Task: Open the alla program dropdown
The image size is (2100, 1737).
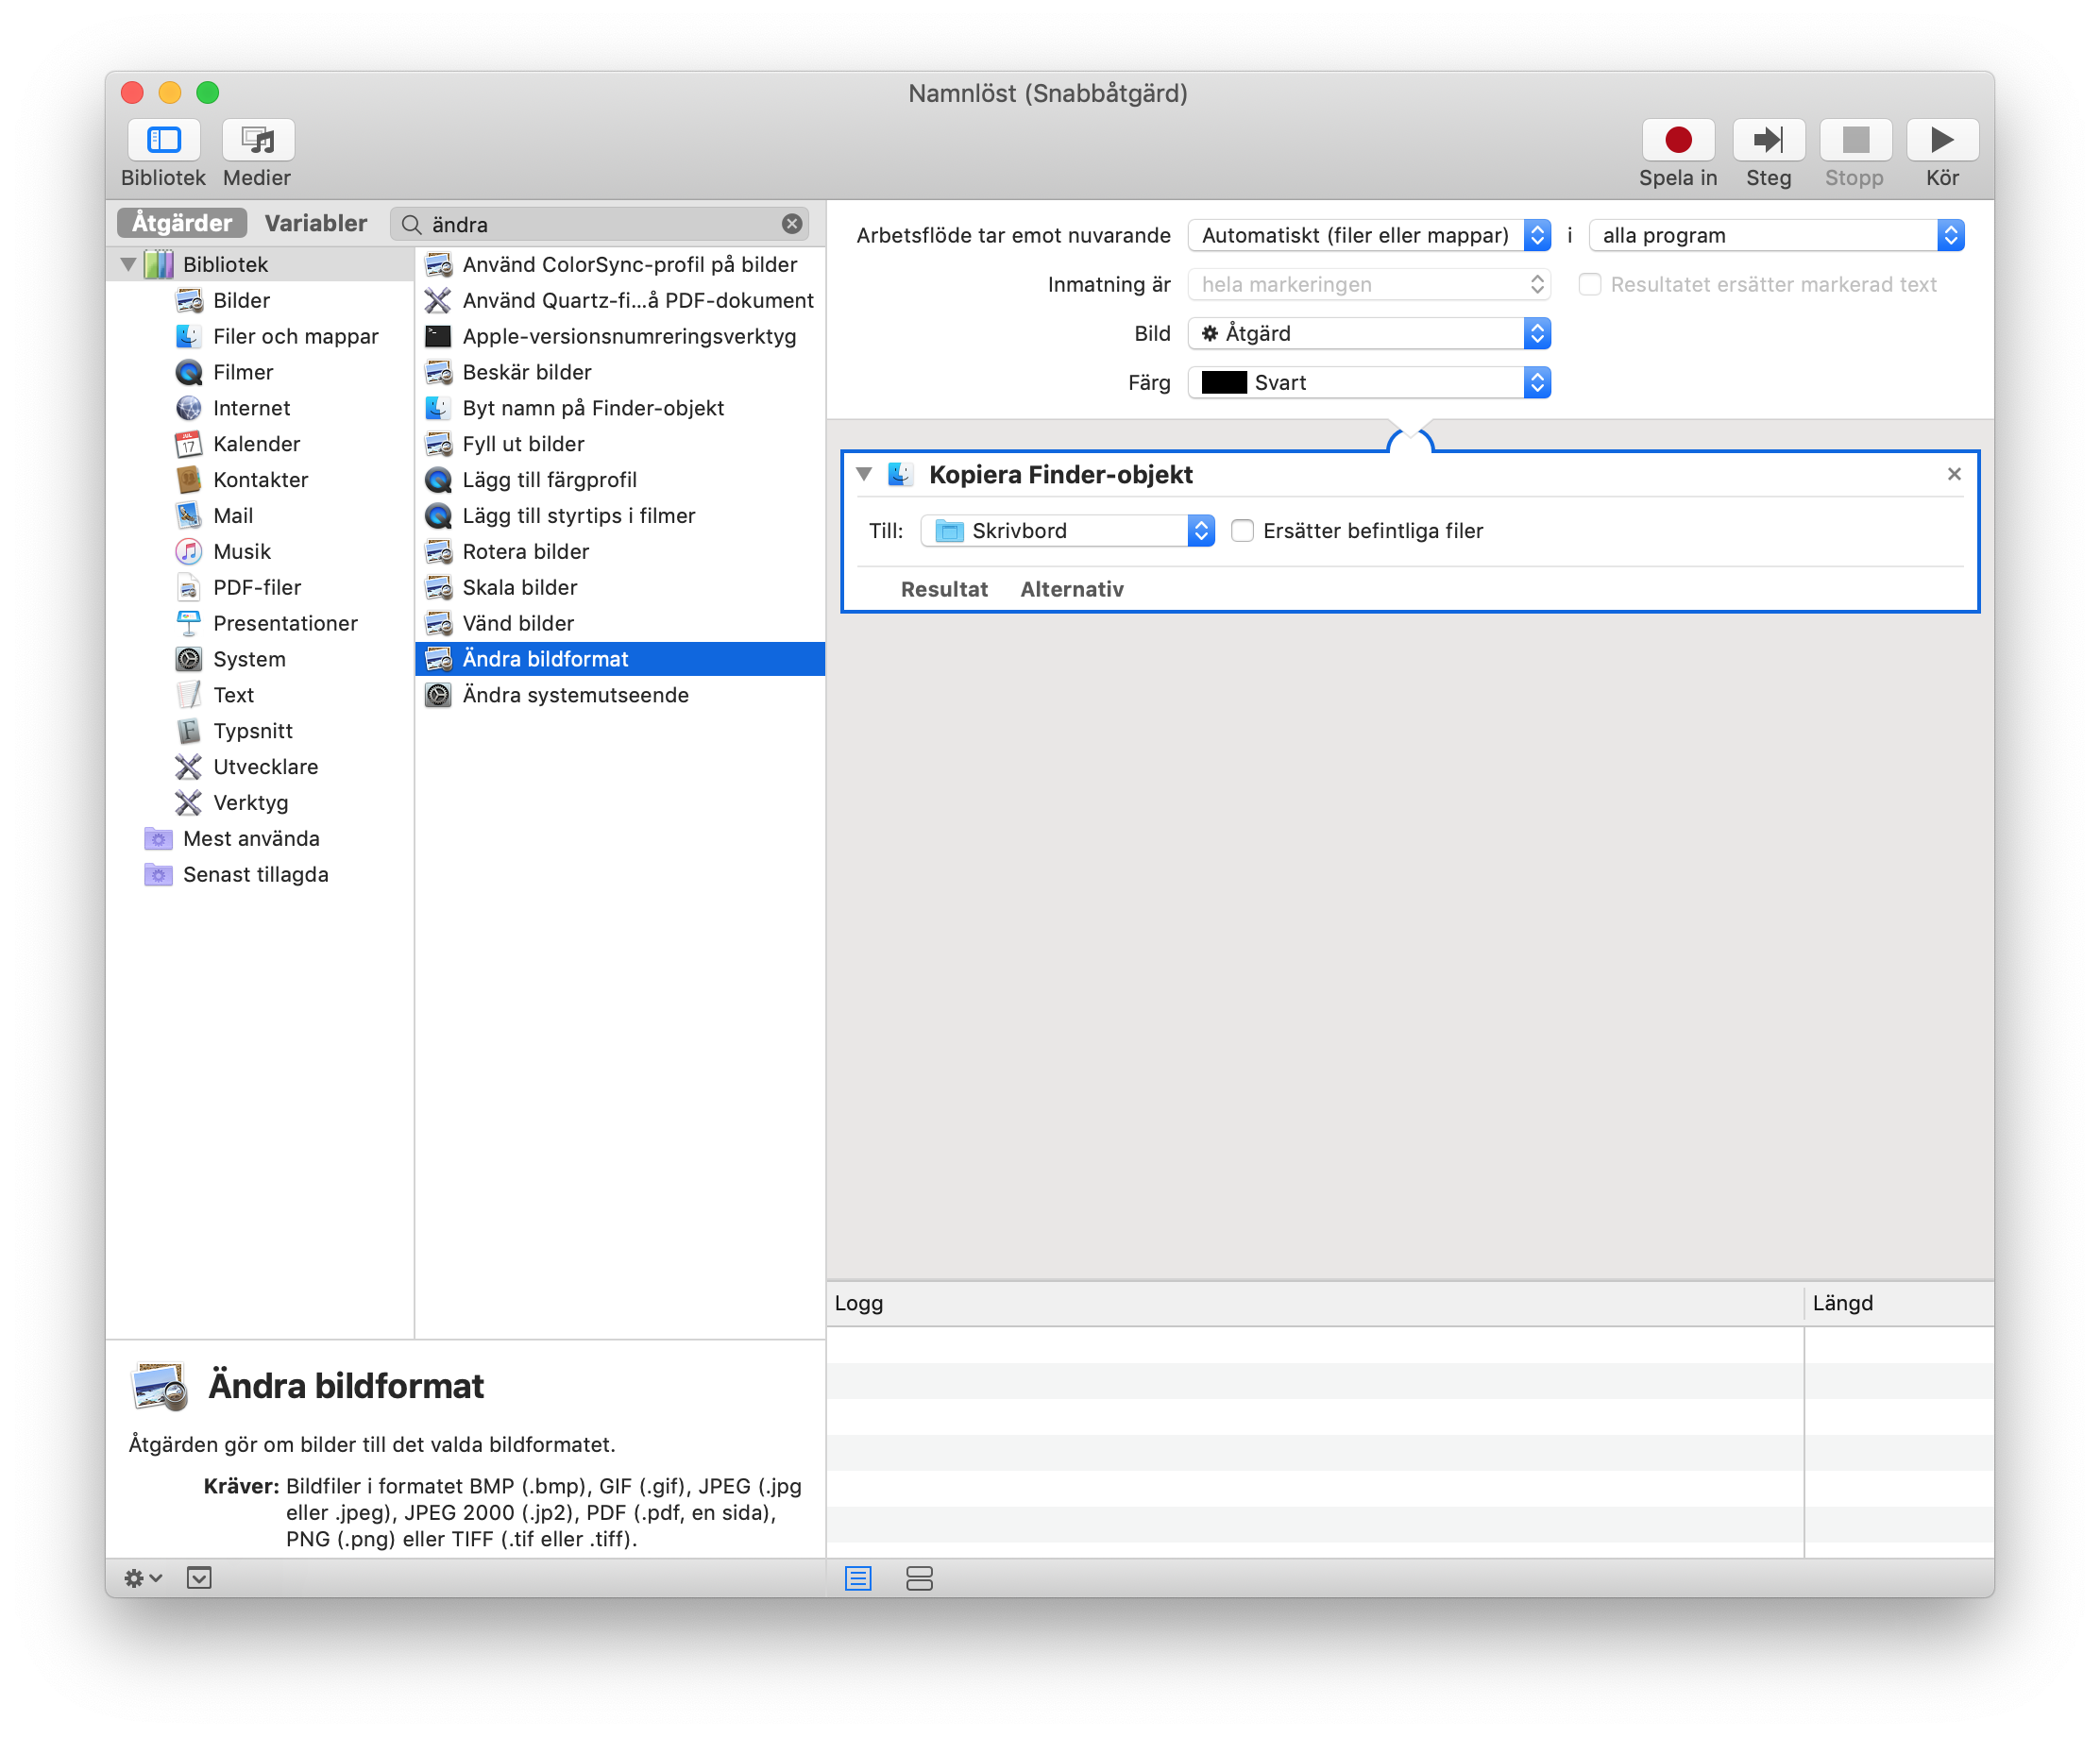Action: tap(1775, 236)
